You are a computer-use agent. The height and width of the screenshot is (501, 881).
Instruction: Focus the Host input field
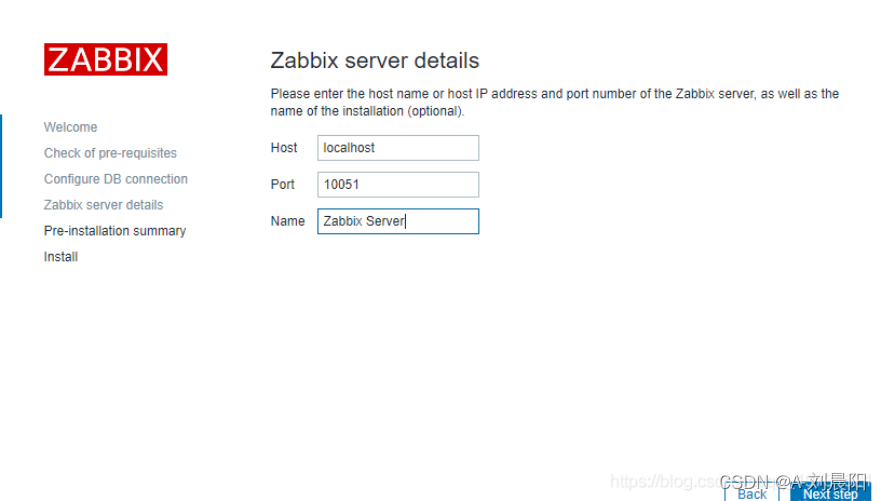tap(398, 148)
